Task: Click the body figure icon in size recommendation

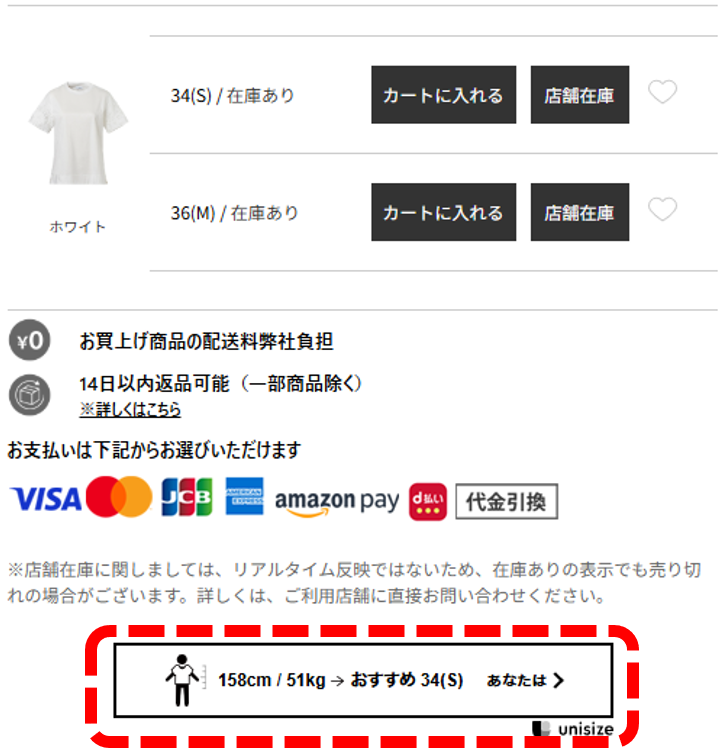Action: pyautogui.click(x=182, y=680)
